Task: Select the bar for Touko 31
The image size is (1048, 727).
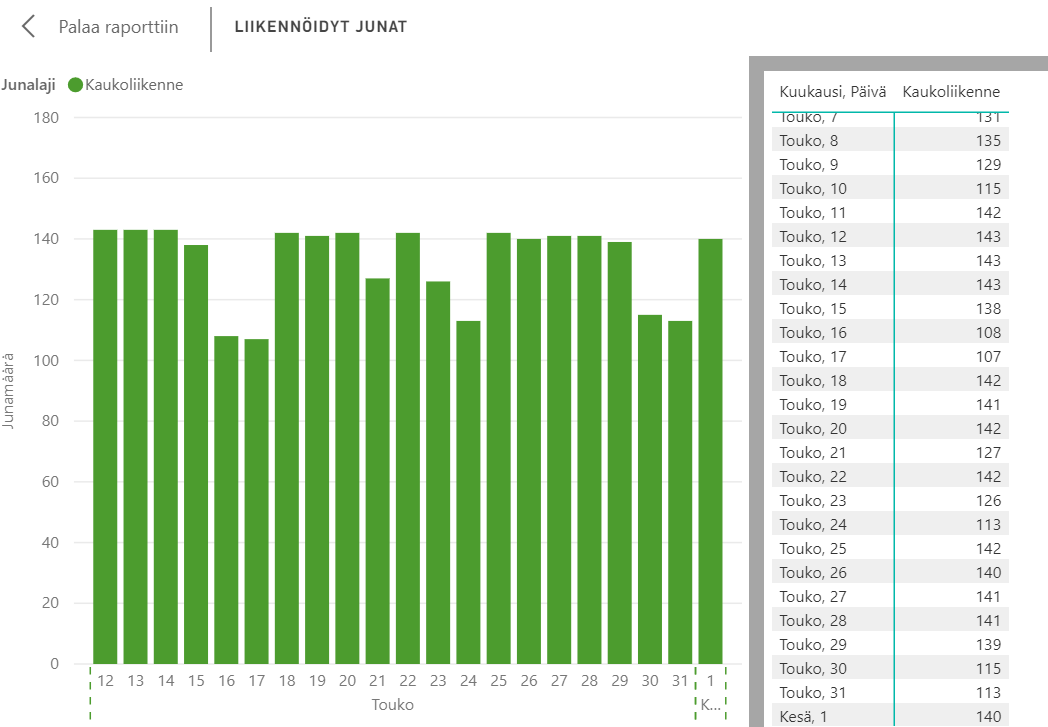Action: 680,492
